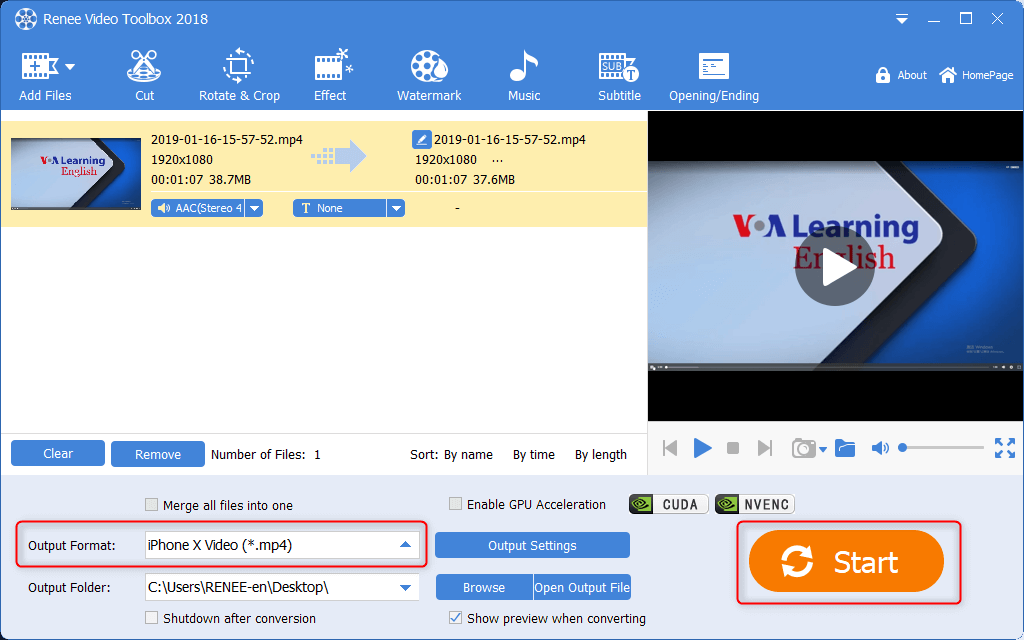Expand the Output Format dropdown

[405, 545]
